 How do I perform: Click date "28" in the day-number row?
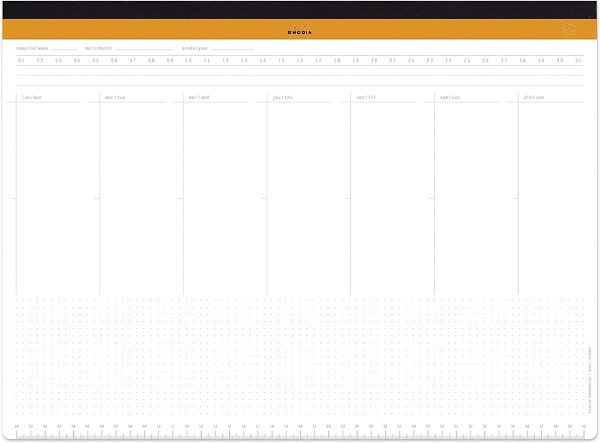(x=522, y=60)
